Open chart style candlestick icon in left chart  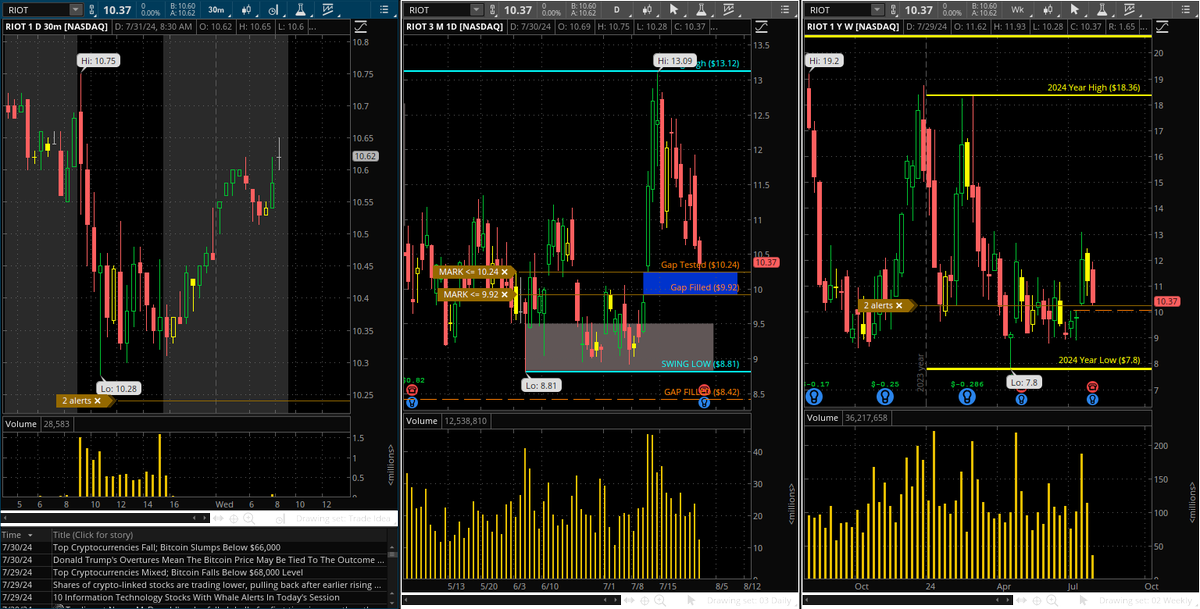tap(247, 10)
